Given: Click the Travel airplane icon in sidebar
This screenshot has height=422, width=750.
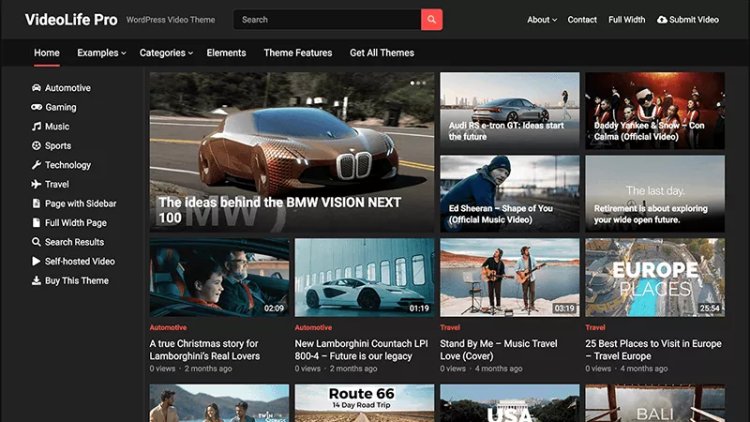Looking at the screenshot, I should pyautogui.click(x=36, y=184).
